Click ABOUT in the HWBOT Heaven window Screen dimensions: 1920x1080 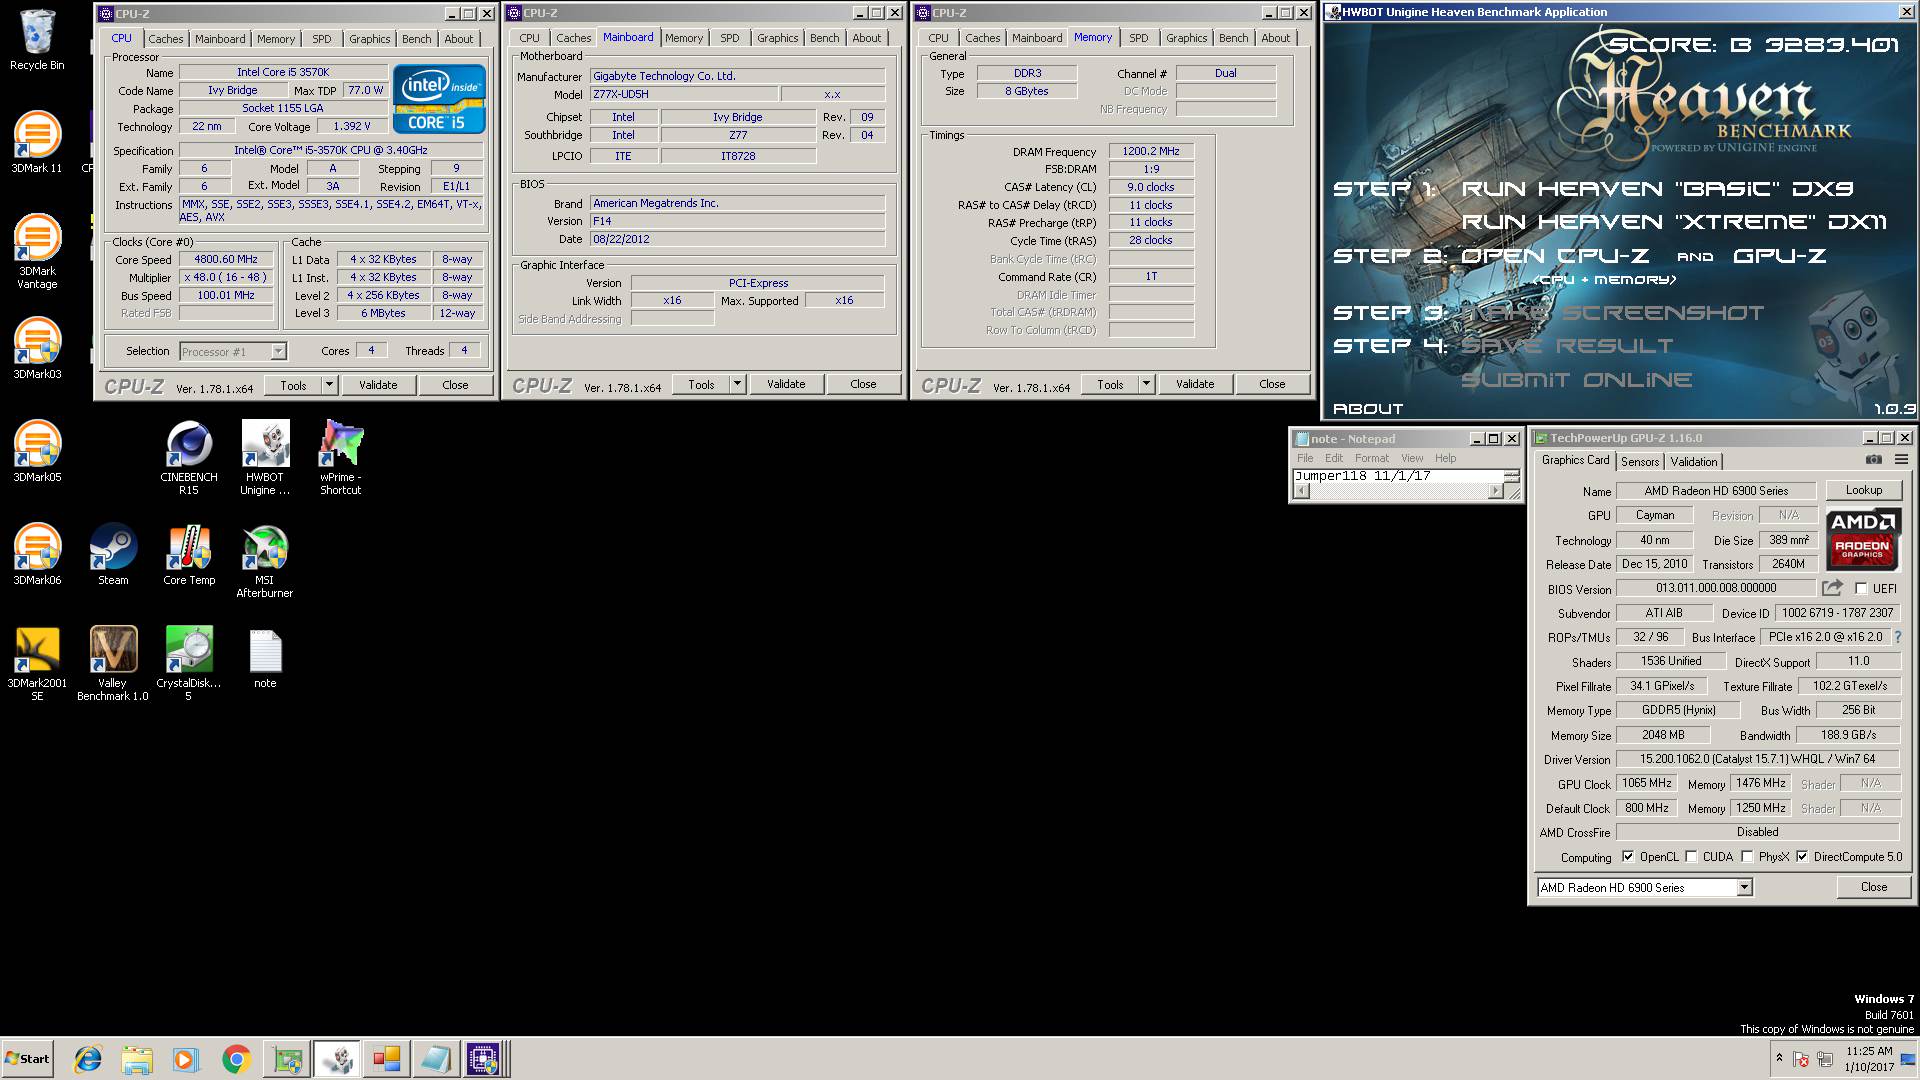coord(1368,408)
